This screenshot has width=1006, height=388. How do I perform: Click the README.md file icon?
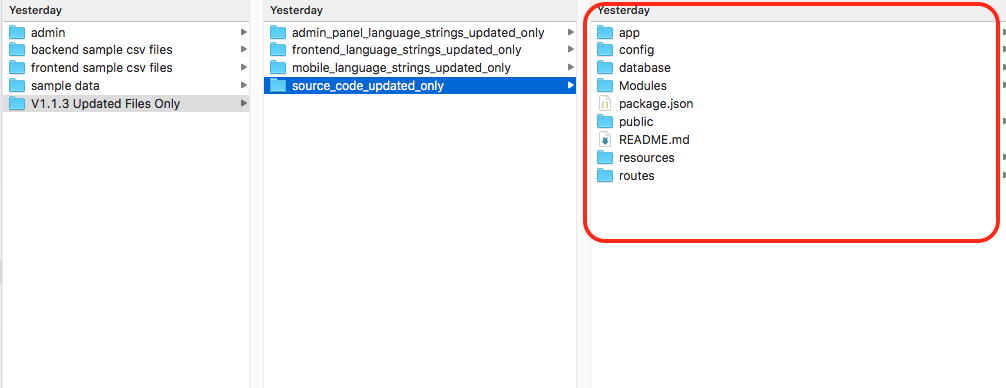(x=604, y=139)
